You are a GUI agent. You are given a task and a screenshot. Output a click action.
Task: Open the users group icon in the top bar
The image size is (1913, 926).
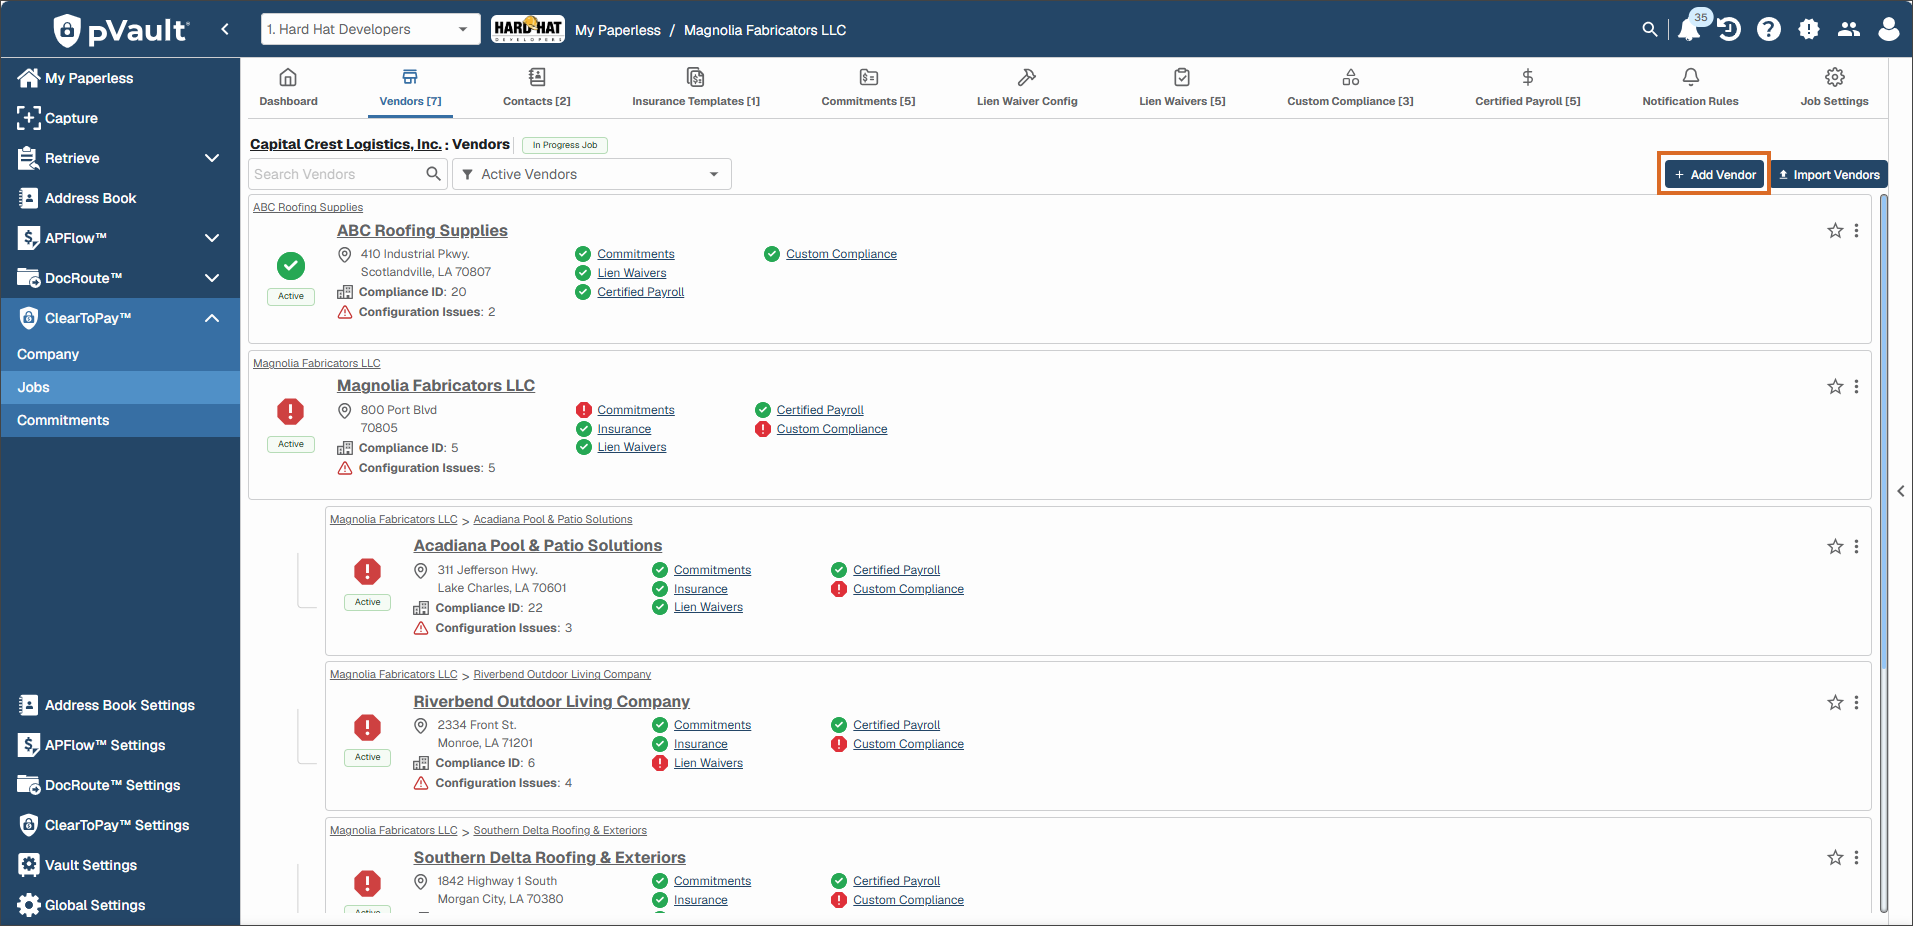pos(1849,30)
